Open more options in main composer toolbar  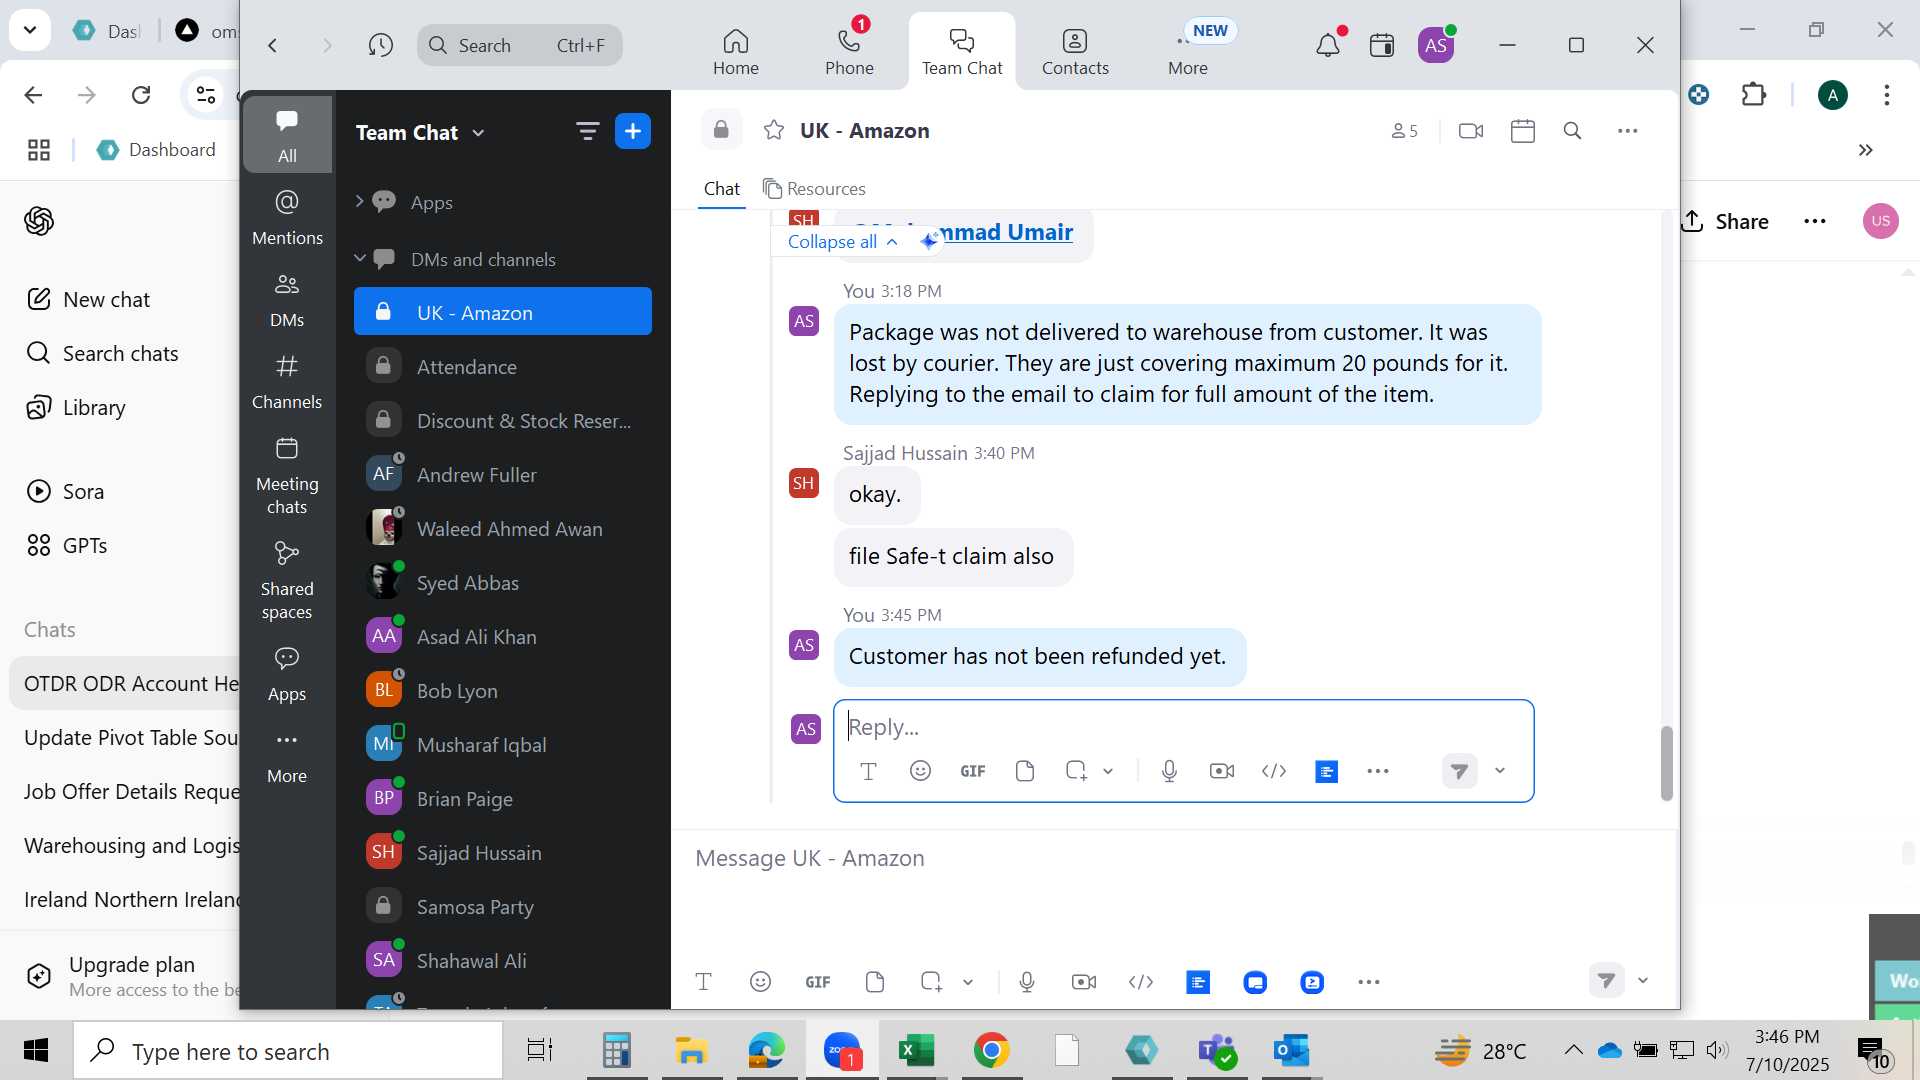coord(1369,982)
